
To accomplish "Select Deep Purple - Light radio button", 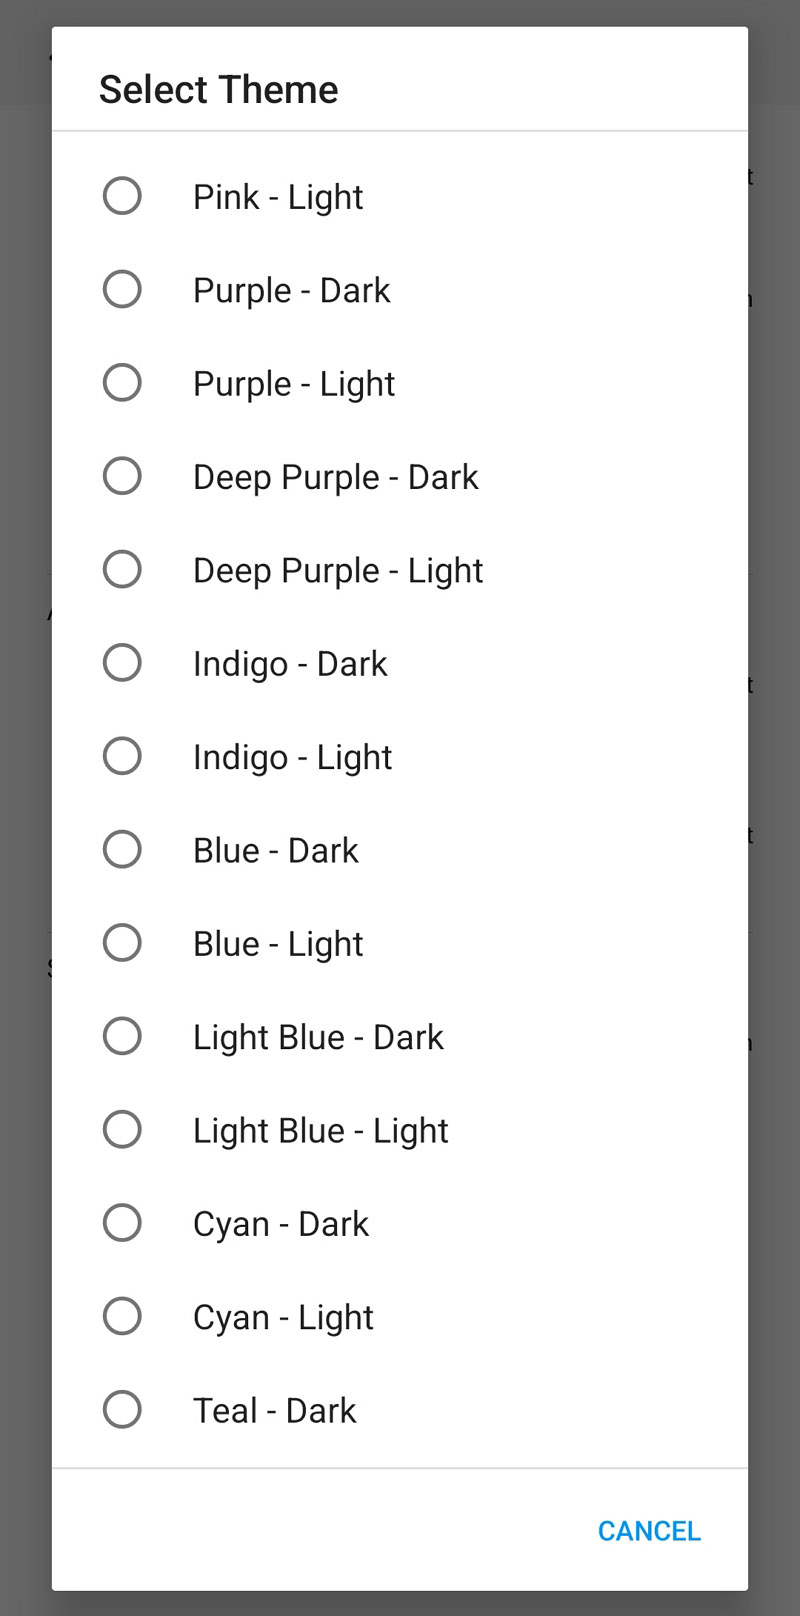I will point(122,570).
